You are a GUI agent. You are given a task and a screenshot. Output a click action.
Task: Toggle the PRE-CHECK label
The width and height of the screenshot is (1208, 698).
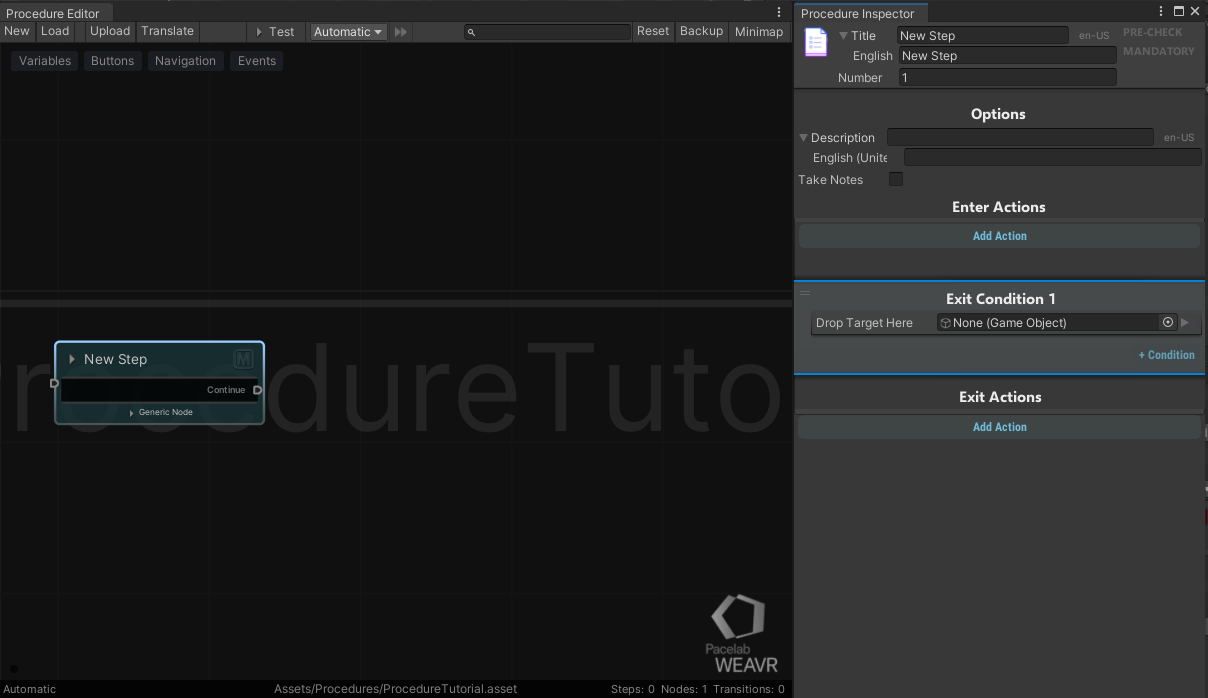point(1152,32)
